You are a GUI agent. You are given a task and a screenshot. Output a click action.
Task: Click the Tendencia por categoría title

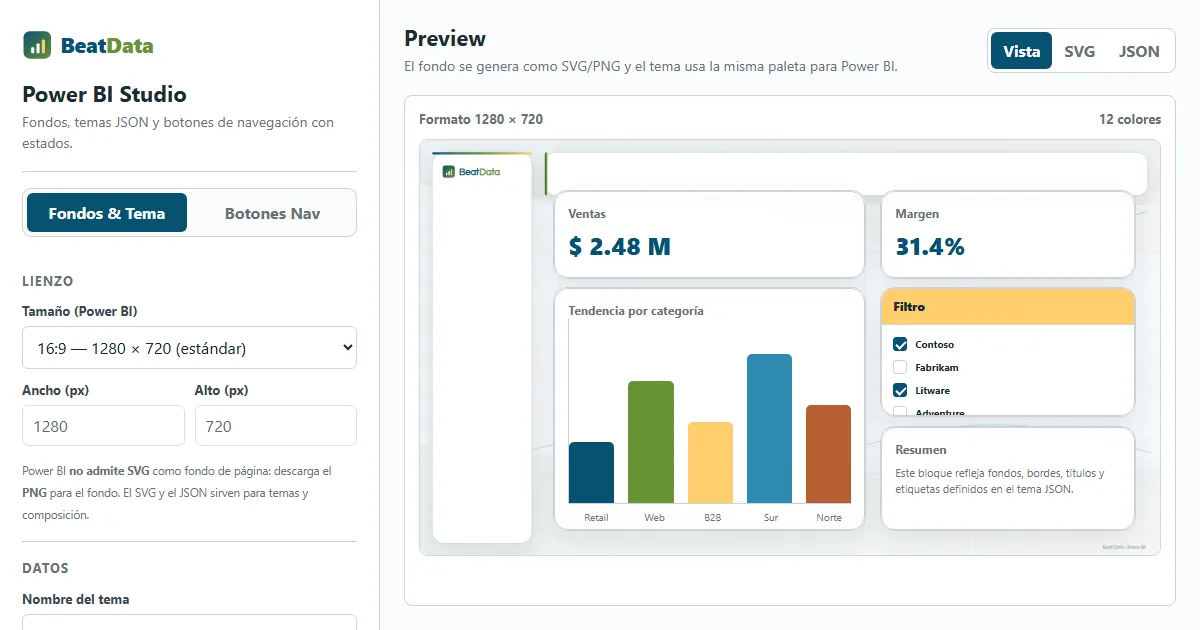pyautogui.click(x=636, y=311)
